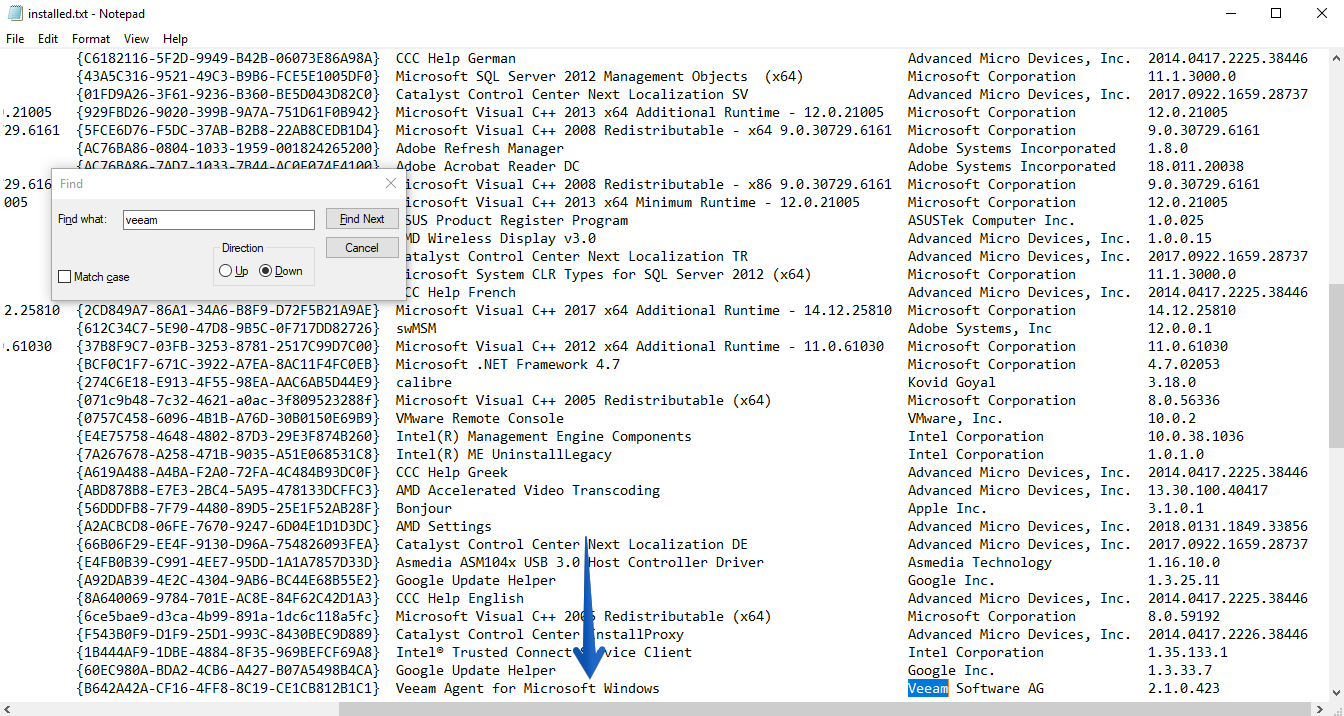
Task: Click the 'CCC Help English' text
Action: coord(460,598)
